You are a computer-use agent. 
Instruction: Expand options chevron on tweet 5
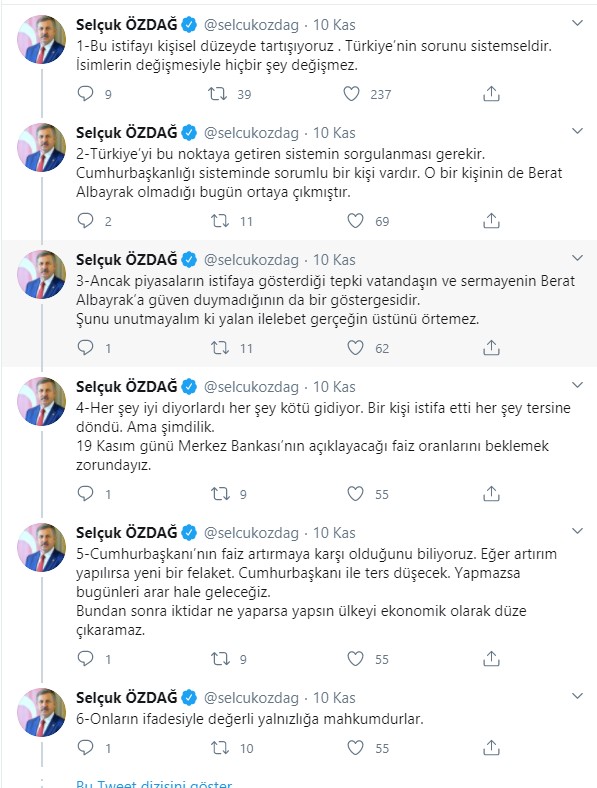tap(578, 531)
